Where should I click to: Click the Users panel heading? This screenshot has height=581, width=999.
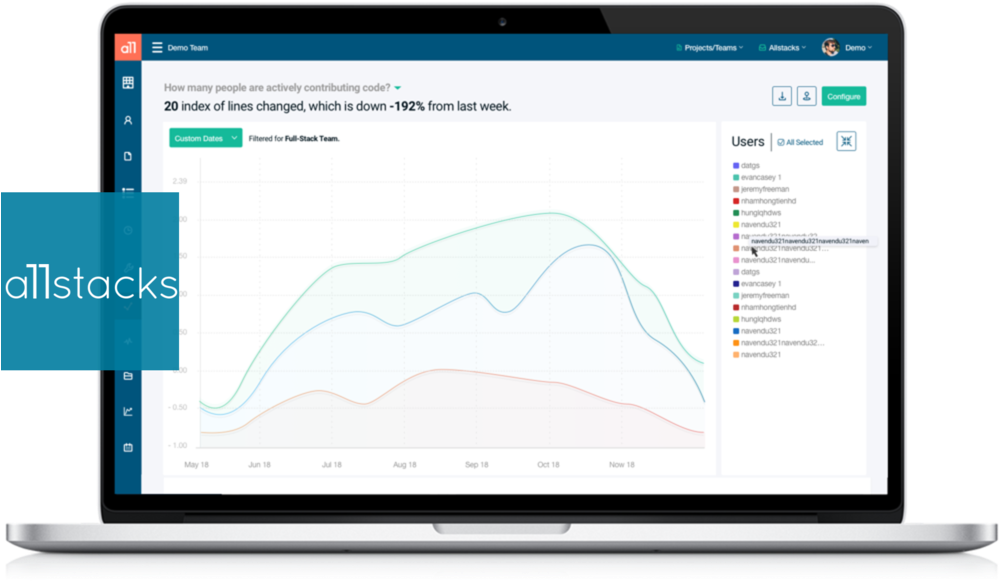pos(747,141)
